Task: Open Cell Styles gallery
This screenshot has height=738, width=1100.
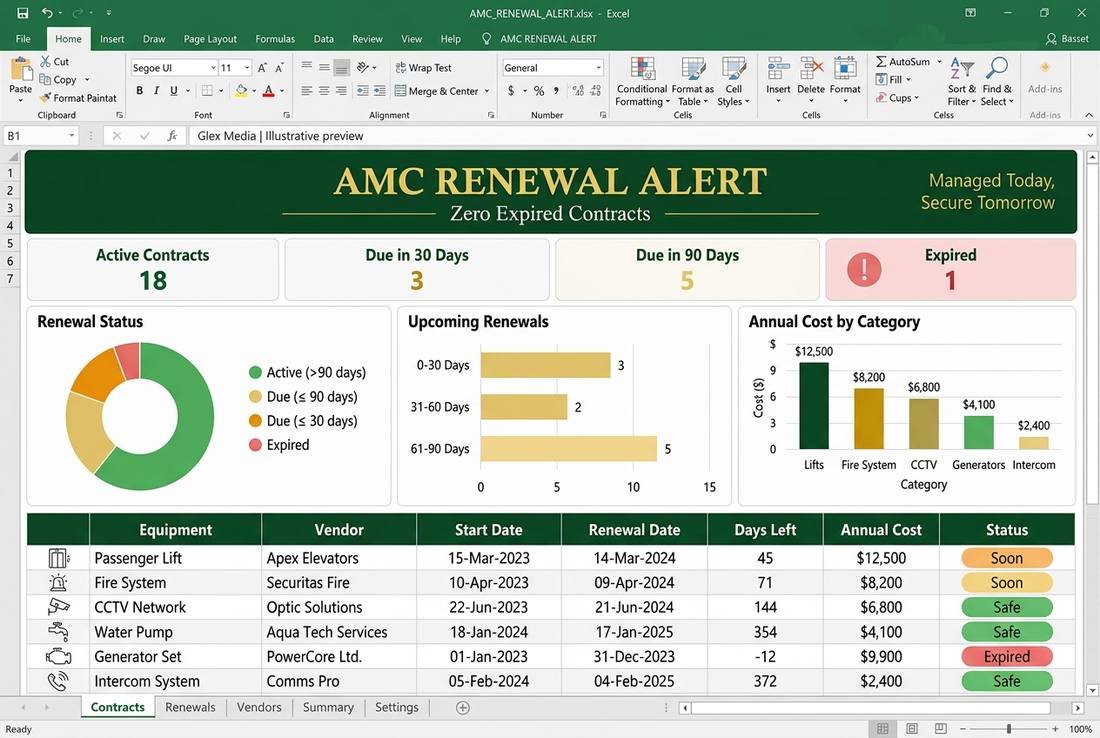Action: point(733,82)
